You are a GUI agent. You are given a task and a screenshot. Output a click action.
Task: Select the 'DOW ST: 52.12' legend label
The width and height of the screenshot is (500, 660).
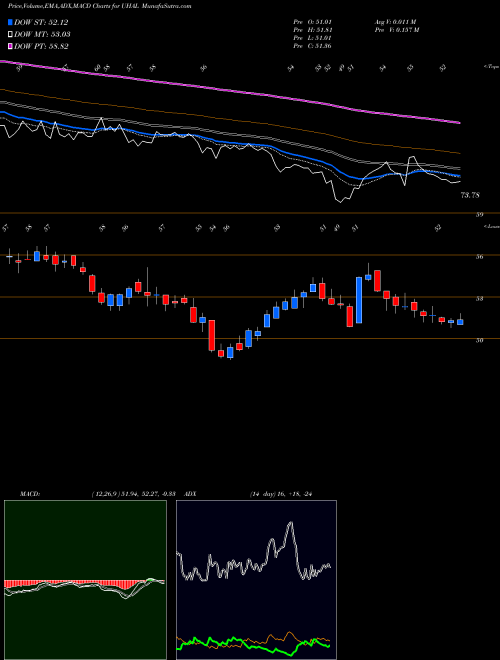[x=41, y=22]
